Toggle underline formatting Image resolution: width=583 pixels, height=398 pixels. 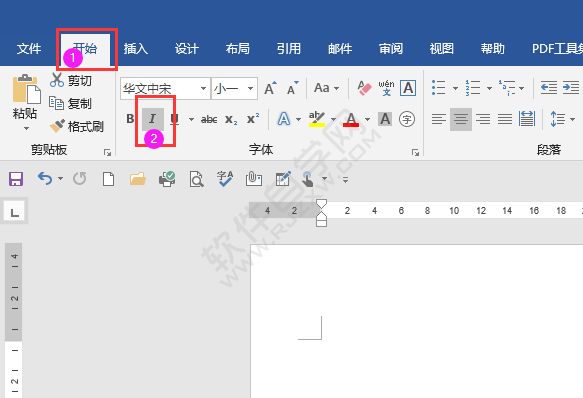[174, 119]
